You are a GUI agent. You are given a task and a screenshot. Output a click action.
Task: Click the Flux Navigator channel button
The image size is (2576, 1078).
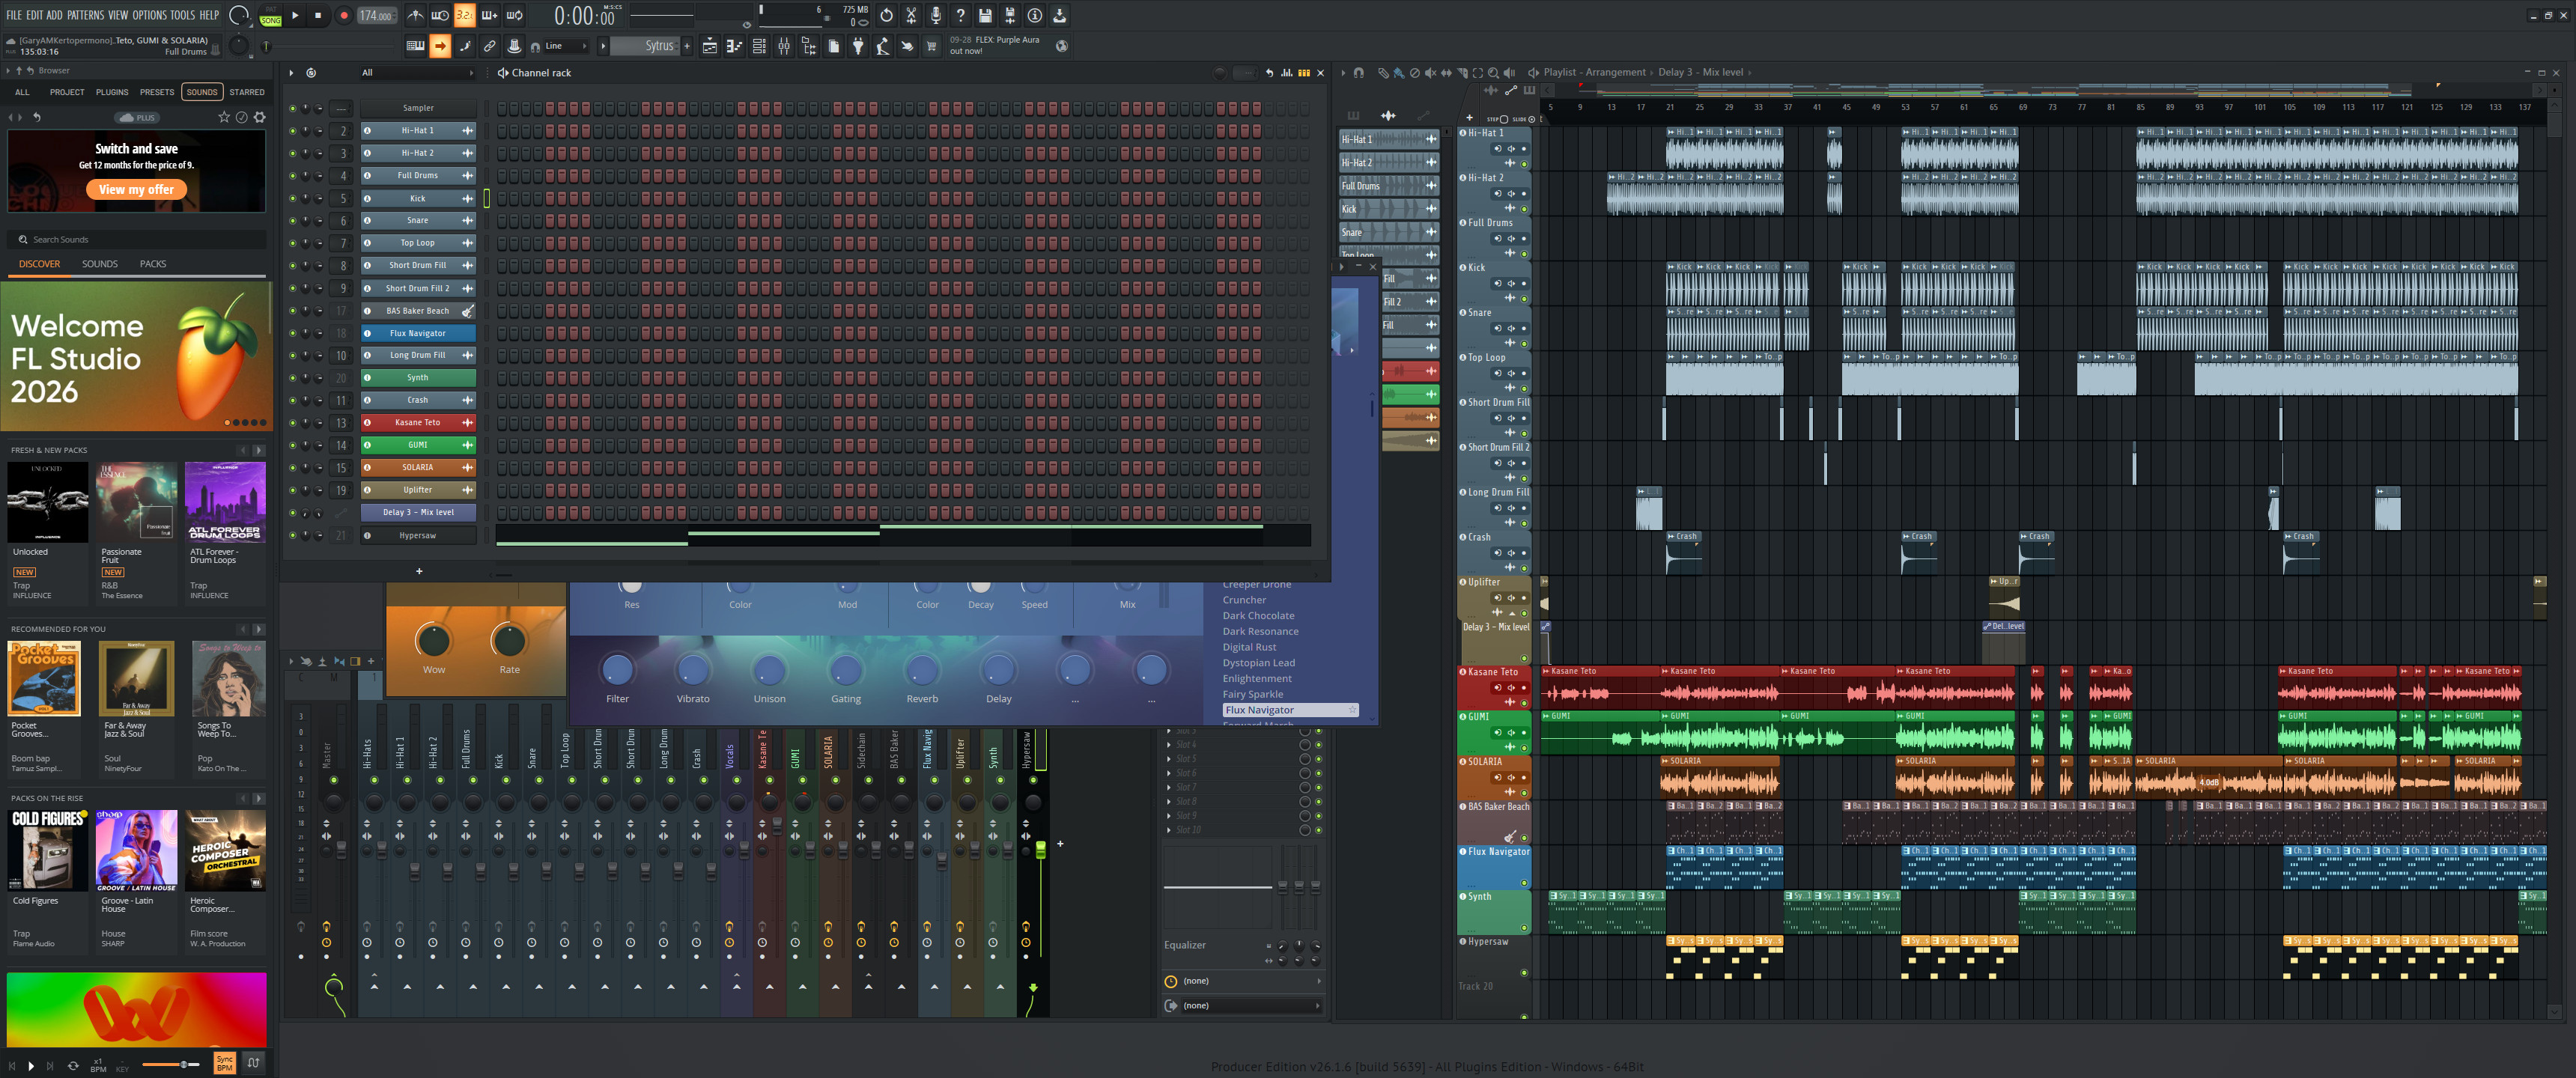click(418, 333)
